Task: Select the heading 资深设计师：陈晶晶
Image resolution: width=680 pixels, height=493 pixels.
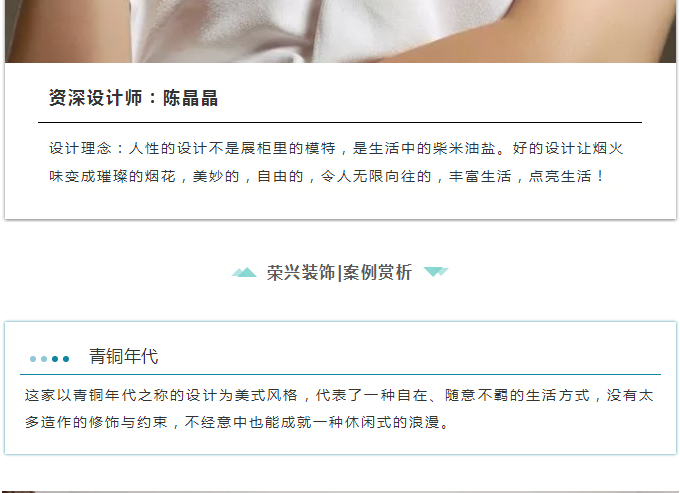Action: (x=133, y=98)
